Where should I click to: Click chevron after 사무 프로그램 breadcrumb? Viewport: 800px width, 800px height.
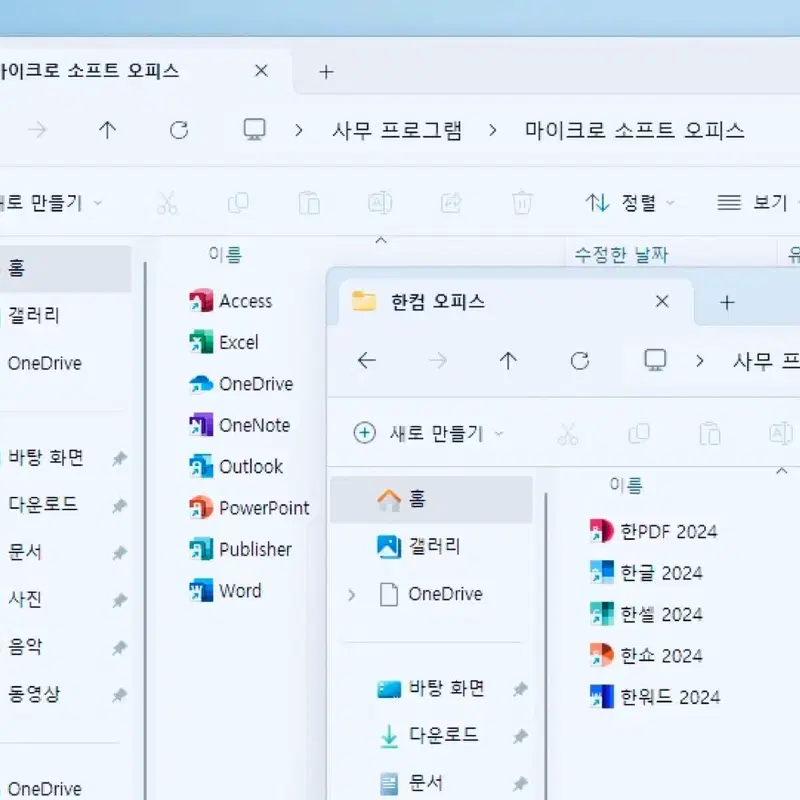(x=492, y=131)
